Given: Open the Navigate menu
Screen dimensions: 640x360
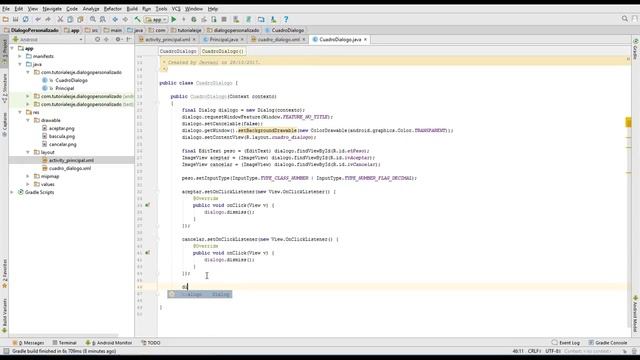Looking at the screenshot, I should 52,9.
